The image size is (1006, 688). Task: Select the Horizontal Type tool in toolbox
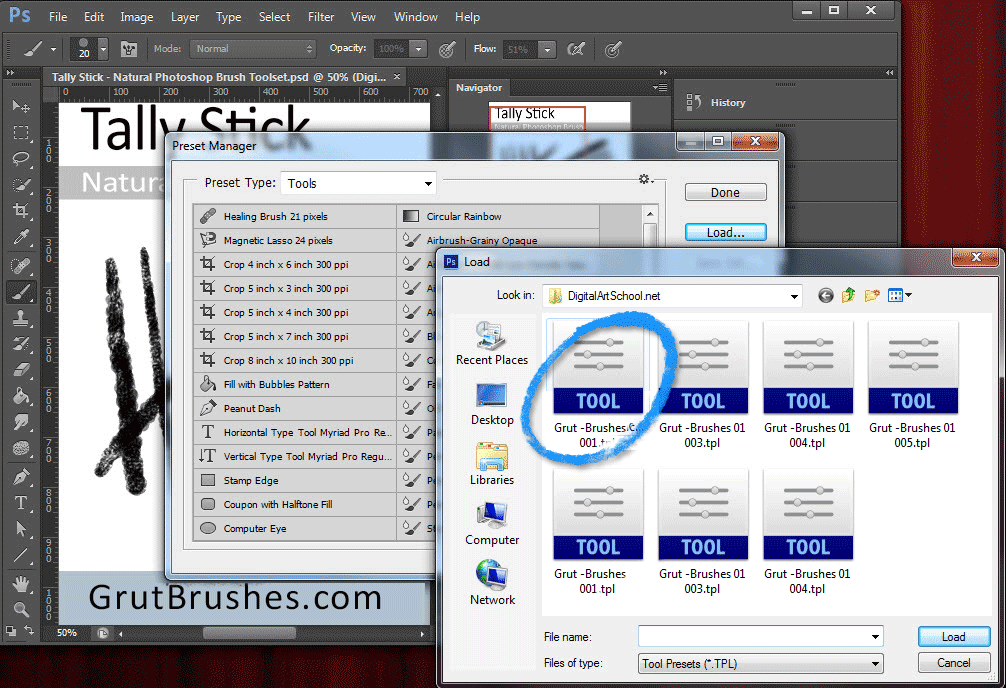(20, 503)
